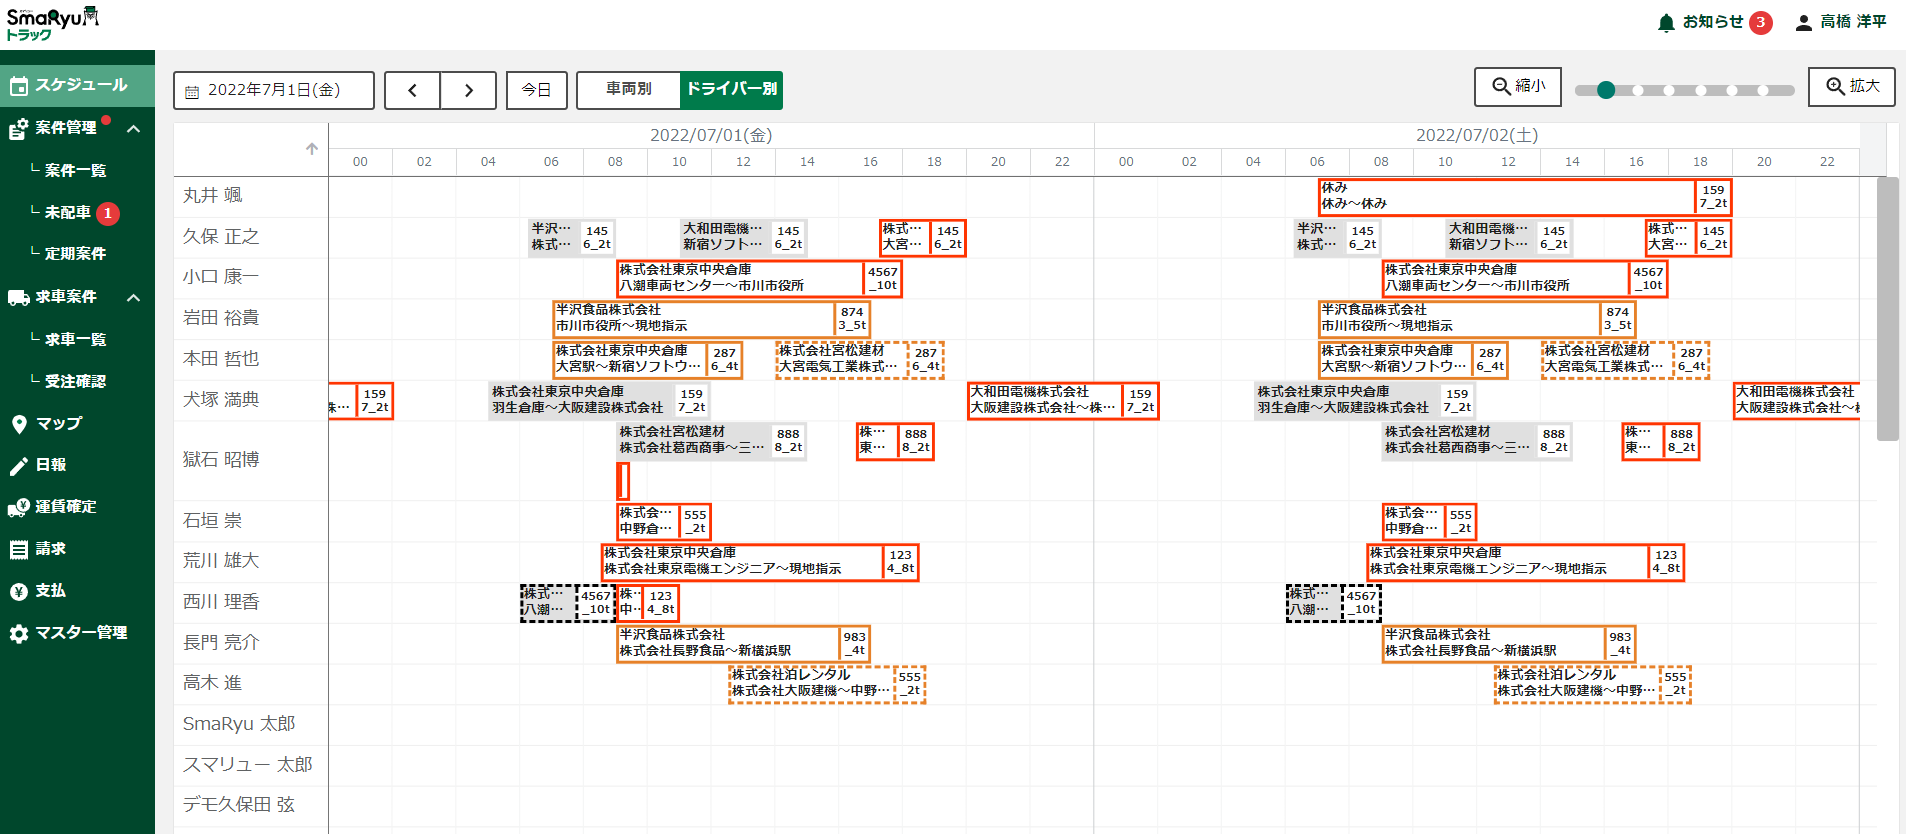Click driver name SmaRyu 太郎

point(239,724)
